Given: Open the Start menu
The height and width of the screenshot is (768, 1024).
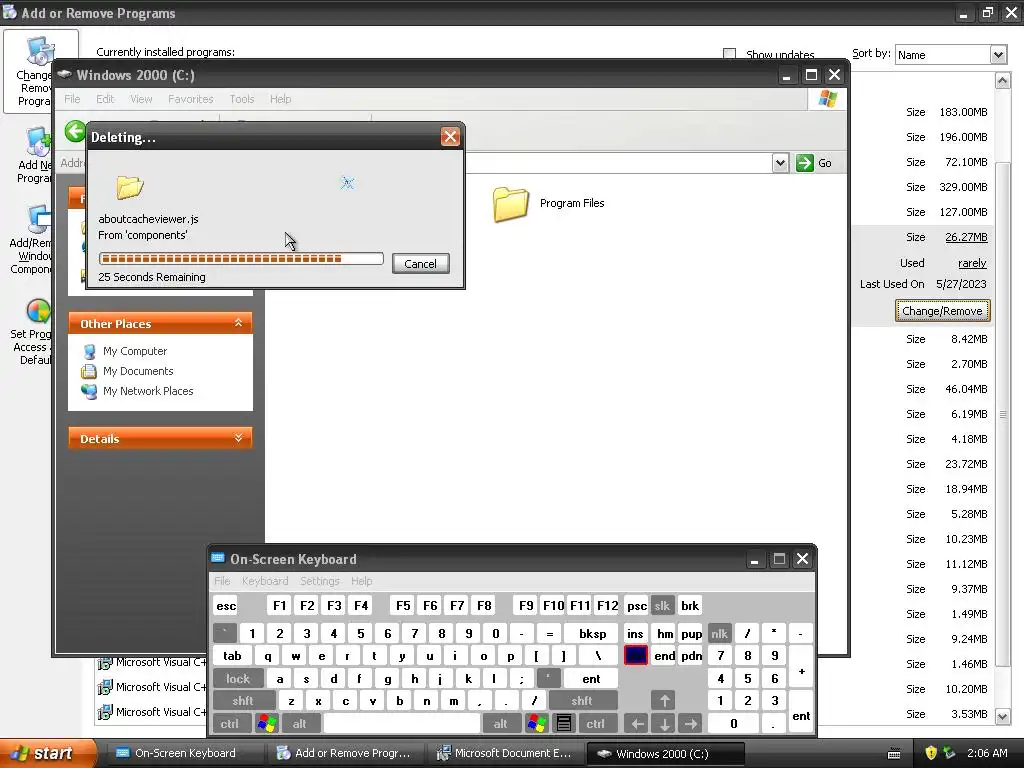Looking at the screenshot, I should click(47, 753).
